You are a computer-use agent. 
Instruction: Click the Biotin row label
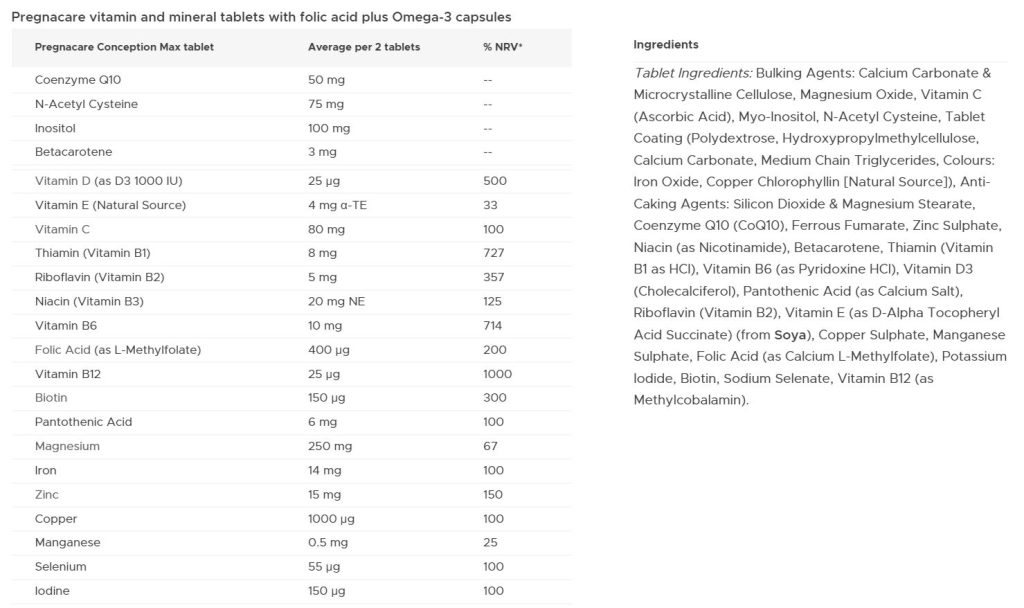pyautogui.click(x=52, y=397)
